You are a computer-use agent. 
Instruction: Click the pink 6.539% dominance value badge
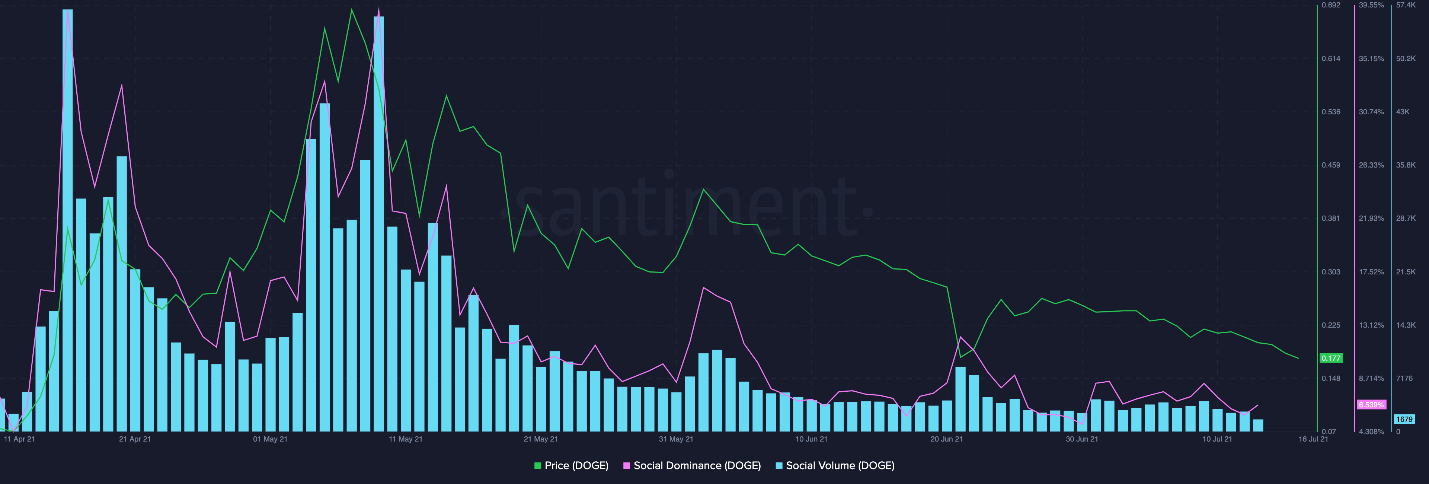point(1370,404)
